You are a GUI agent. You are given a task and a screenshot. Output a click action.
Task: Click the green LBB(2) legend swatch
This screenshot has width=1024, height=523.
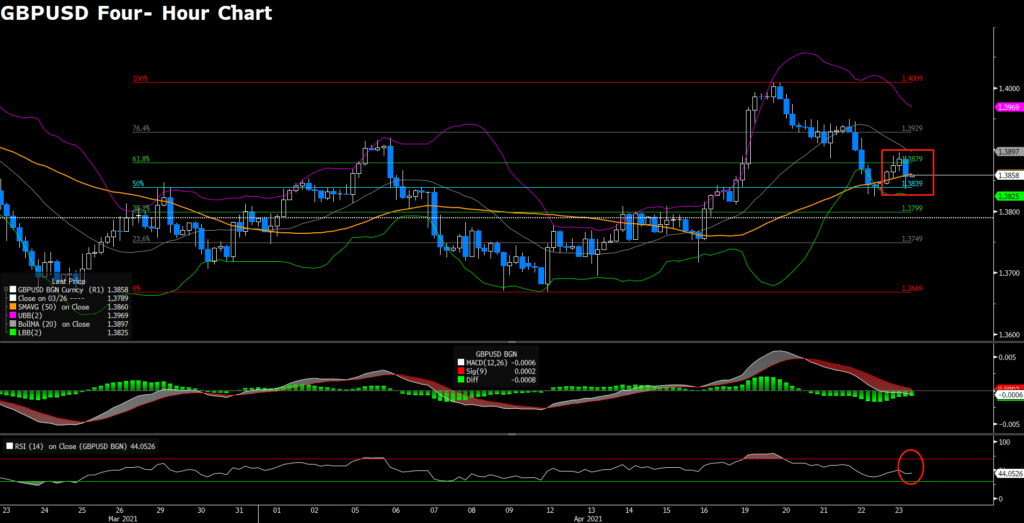[13, 332]
